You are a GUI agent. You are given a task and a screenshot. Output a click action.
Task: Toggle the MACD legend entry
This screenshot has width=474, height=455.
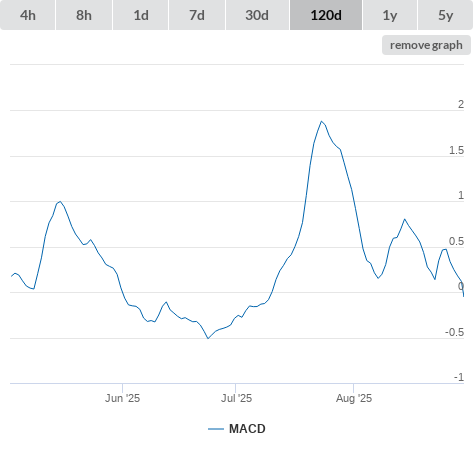coord(237,429)
